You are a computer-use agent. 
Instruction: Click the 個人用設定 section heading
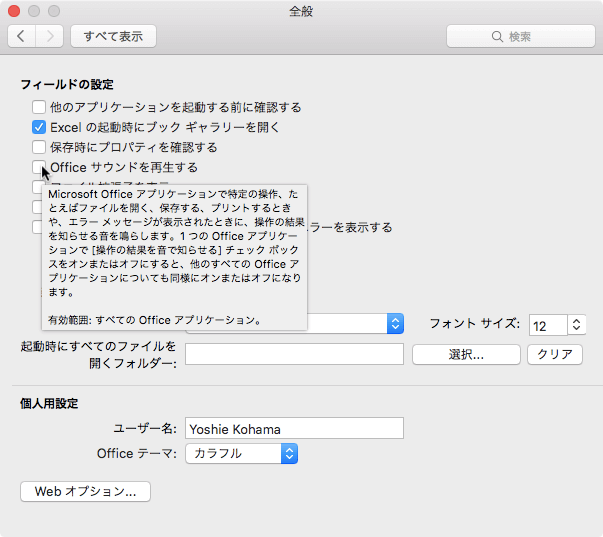[x=49, y=404]
